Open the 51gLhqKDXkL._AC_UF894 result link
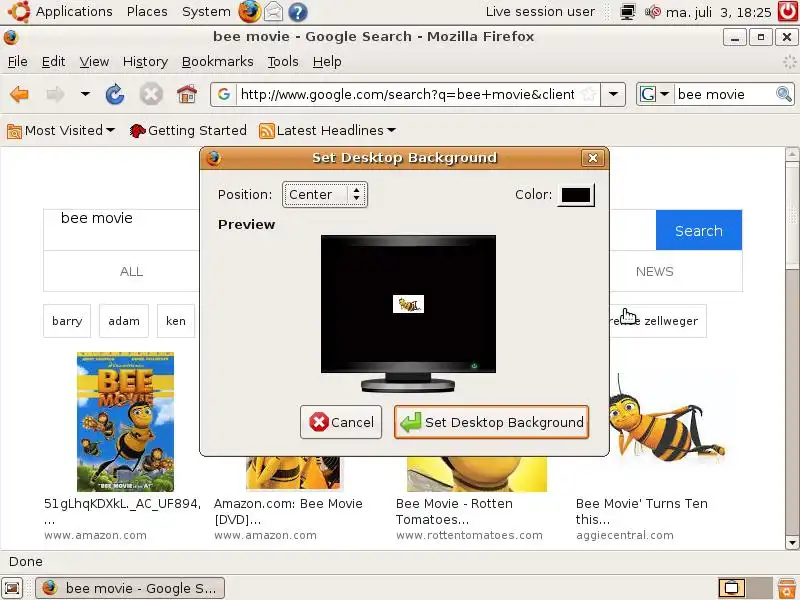Screen dimensions: 800x600 [122, 511]
